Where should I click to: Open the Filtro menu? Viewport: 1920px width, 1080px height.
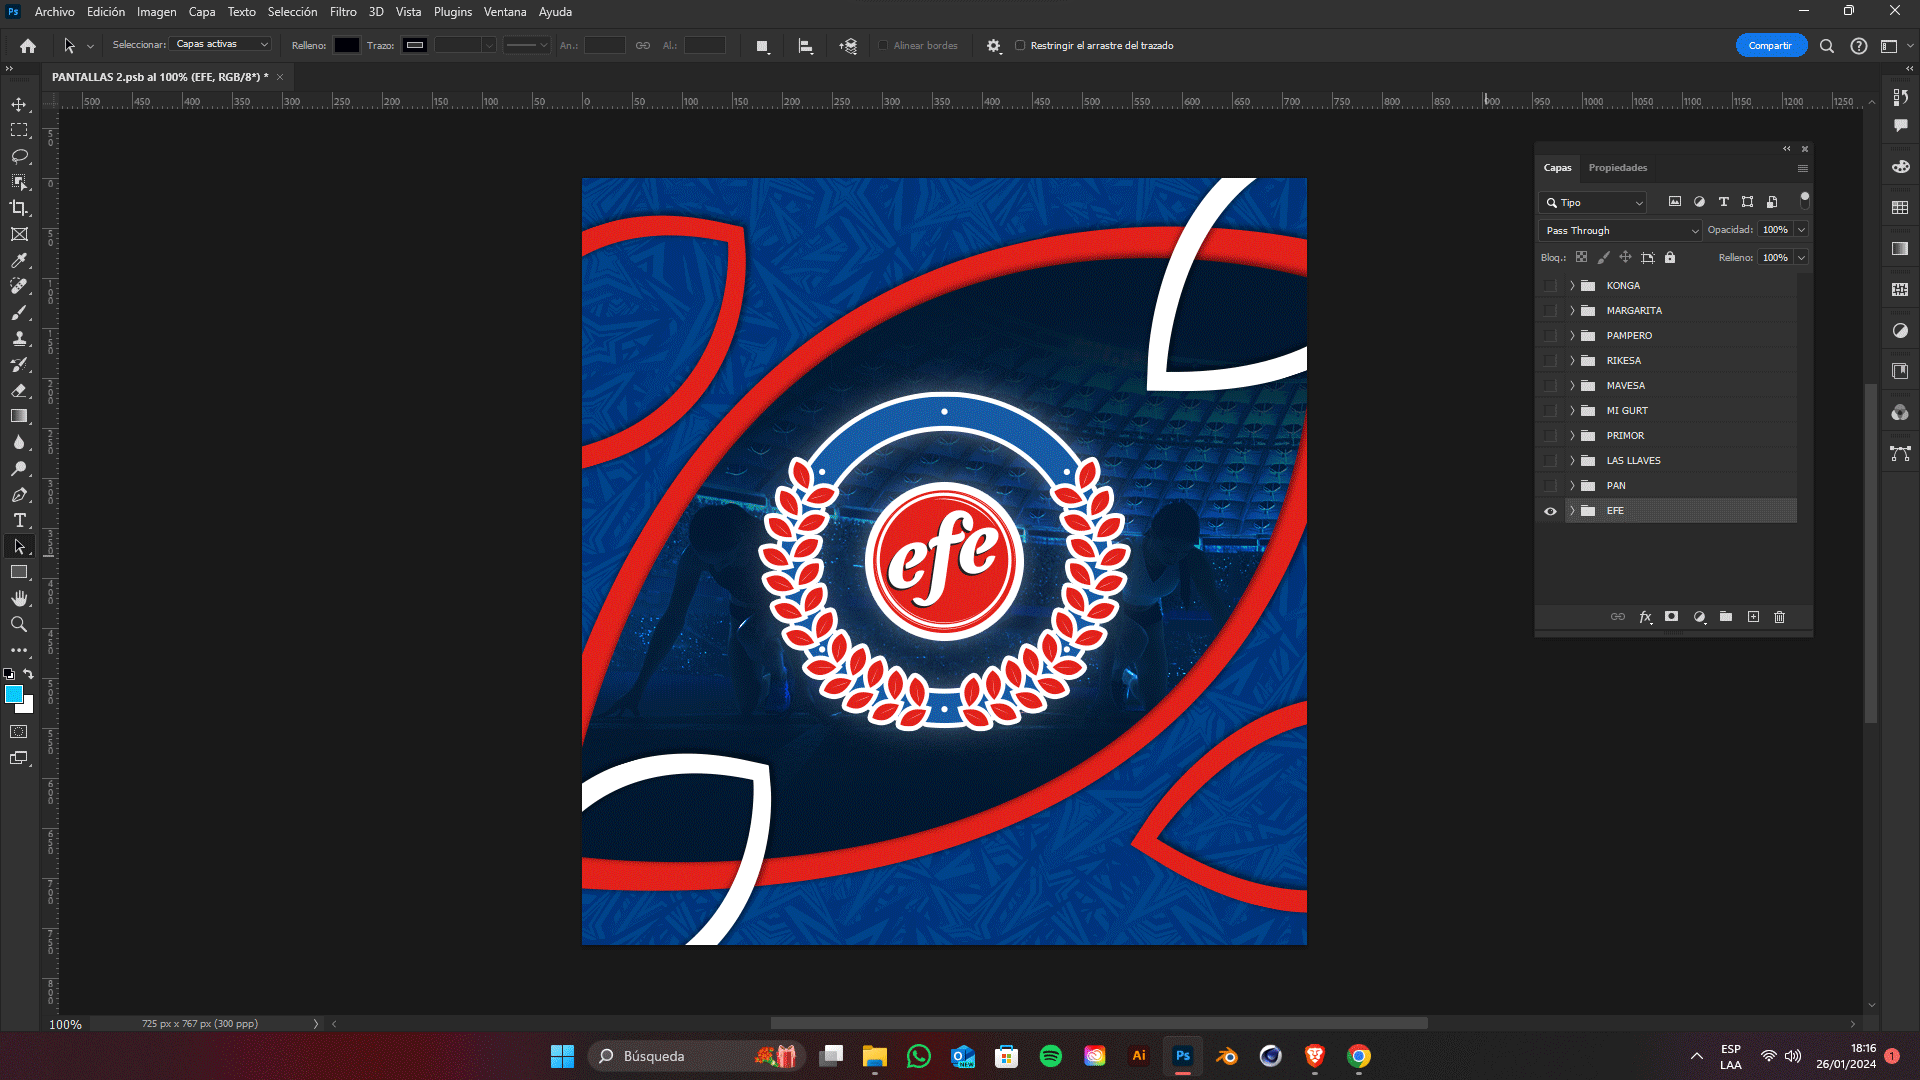coord(343,12)
